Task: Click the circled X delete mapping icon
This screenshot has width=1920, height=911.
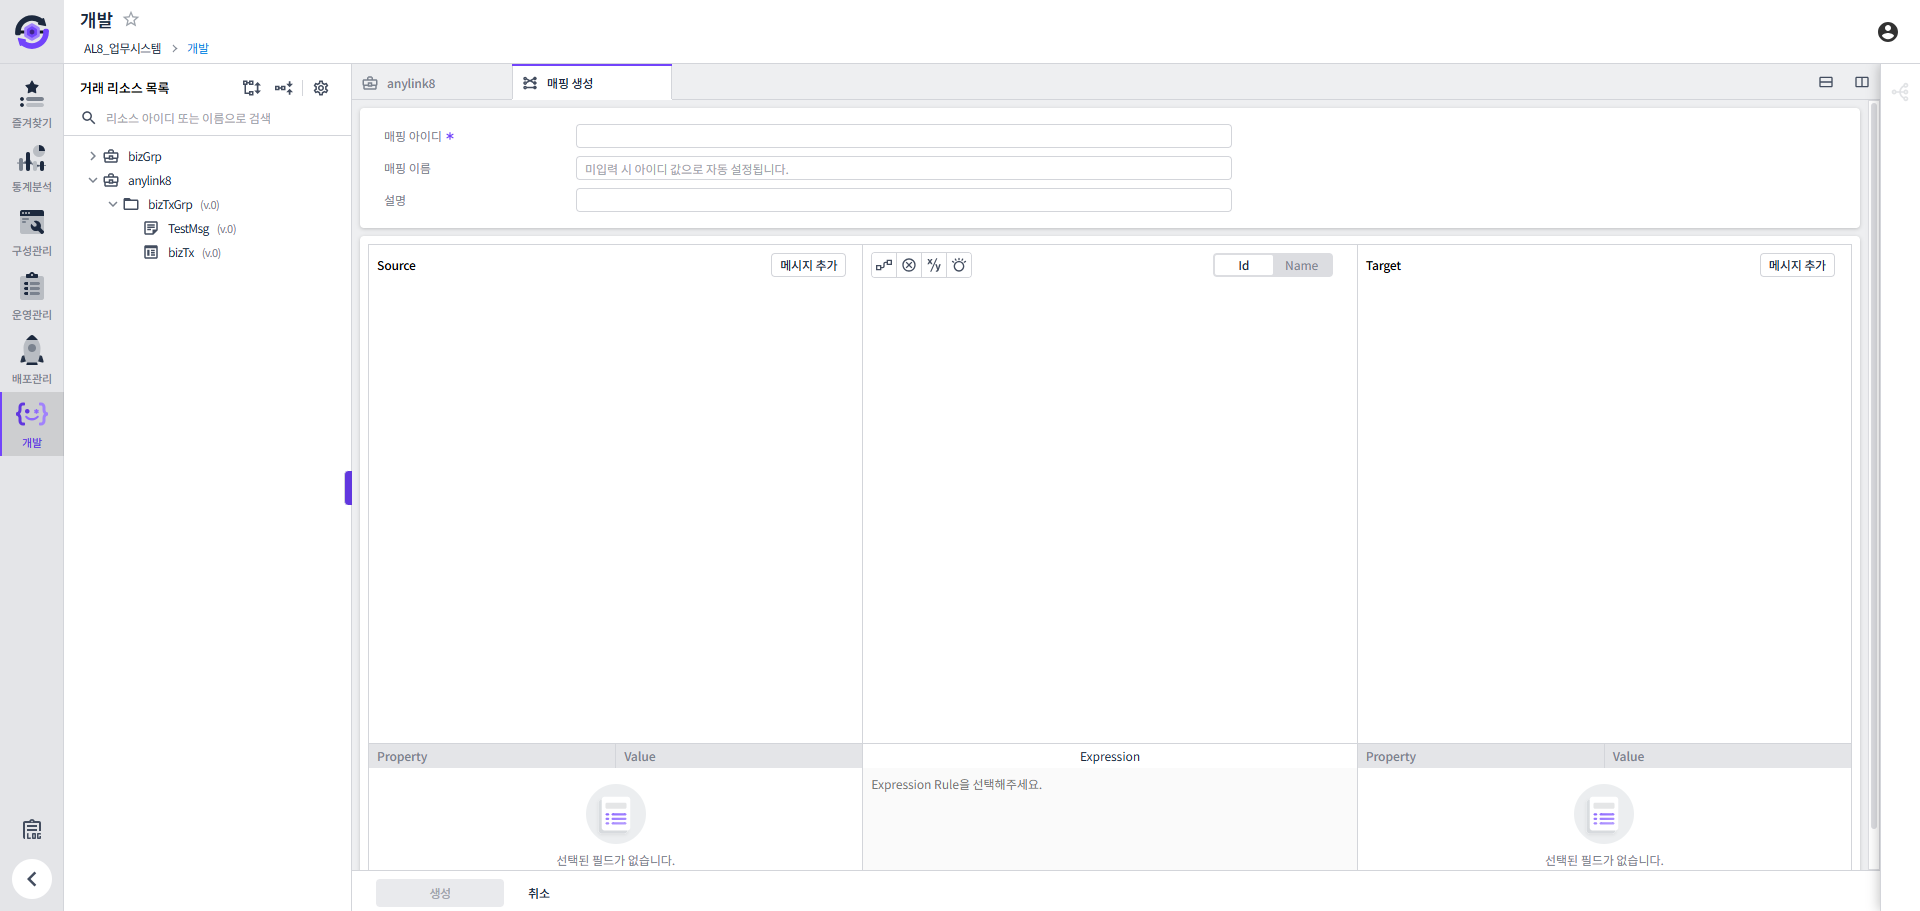Action: (x=909, y=265)
